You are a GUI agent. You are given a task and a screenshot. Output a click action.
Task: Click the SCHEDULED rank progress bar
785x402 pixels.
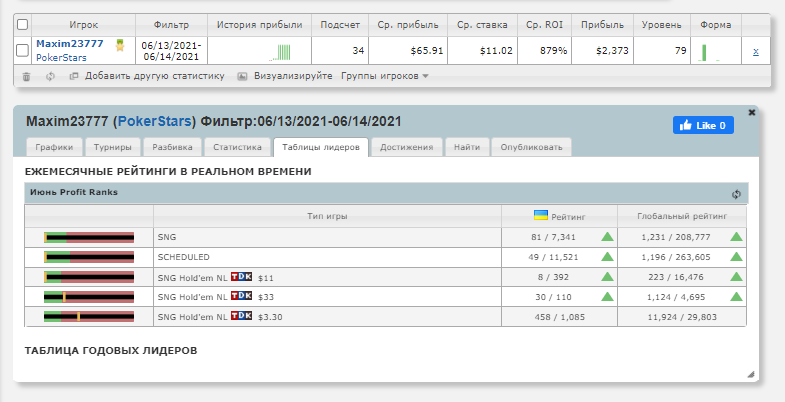pyautogui.click(x=89, y=257)
